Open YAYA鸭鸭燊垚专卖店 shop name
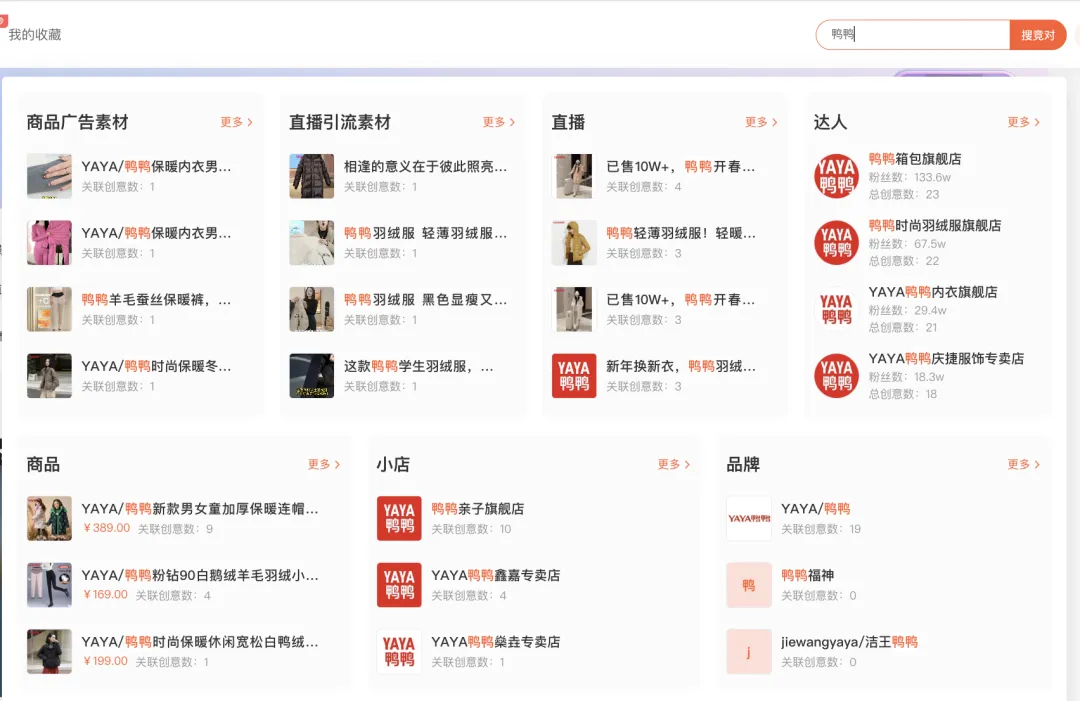Viewport: 1080px width, 701px height. pyautogui.click(x=495, y=642)
